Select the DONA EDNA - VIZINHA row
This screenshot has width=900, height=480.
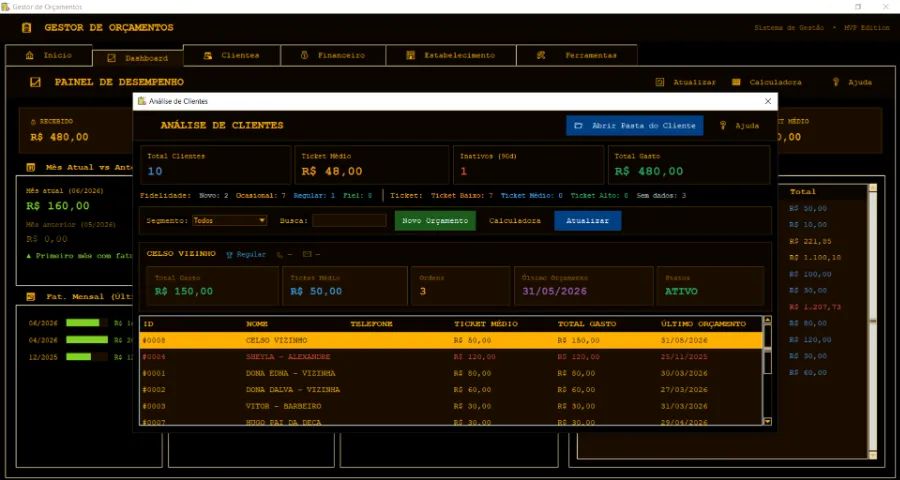451,373
